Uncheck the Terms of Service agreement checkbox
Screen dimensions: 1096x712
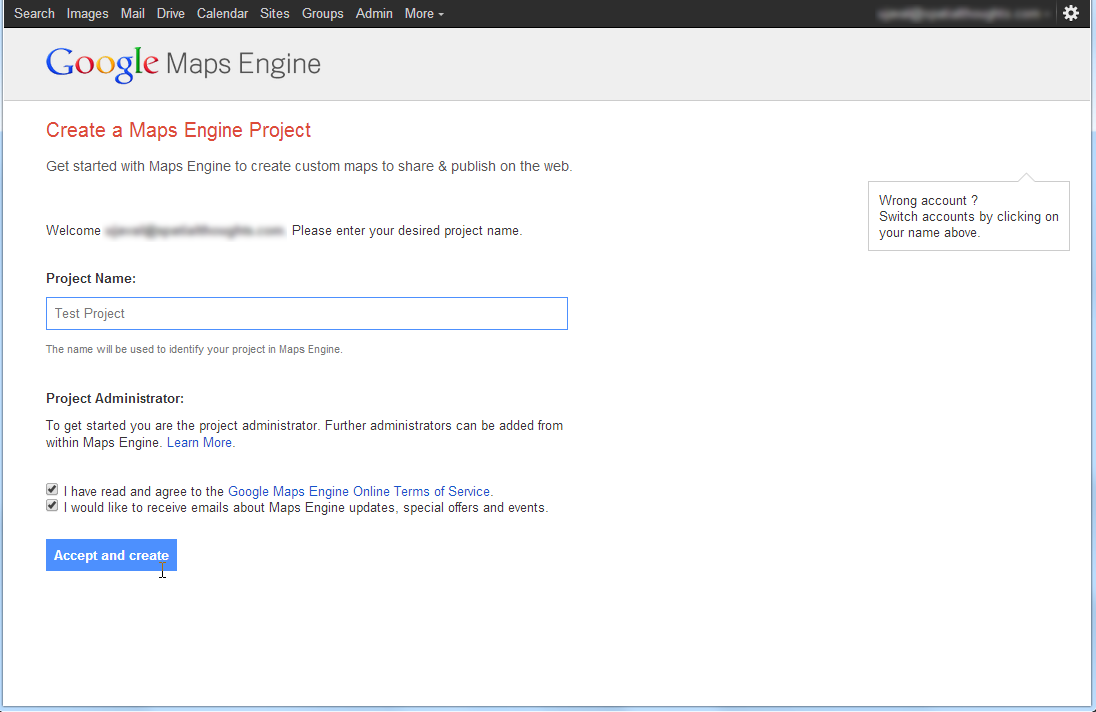(52, 490)
